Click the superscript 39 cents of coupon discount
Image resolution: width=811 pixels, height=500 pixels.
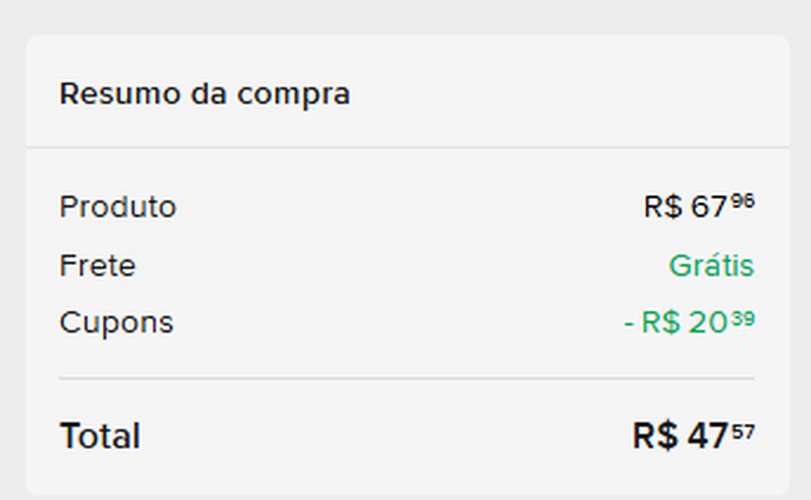(742, 318)
